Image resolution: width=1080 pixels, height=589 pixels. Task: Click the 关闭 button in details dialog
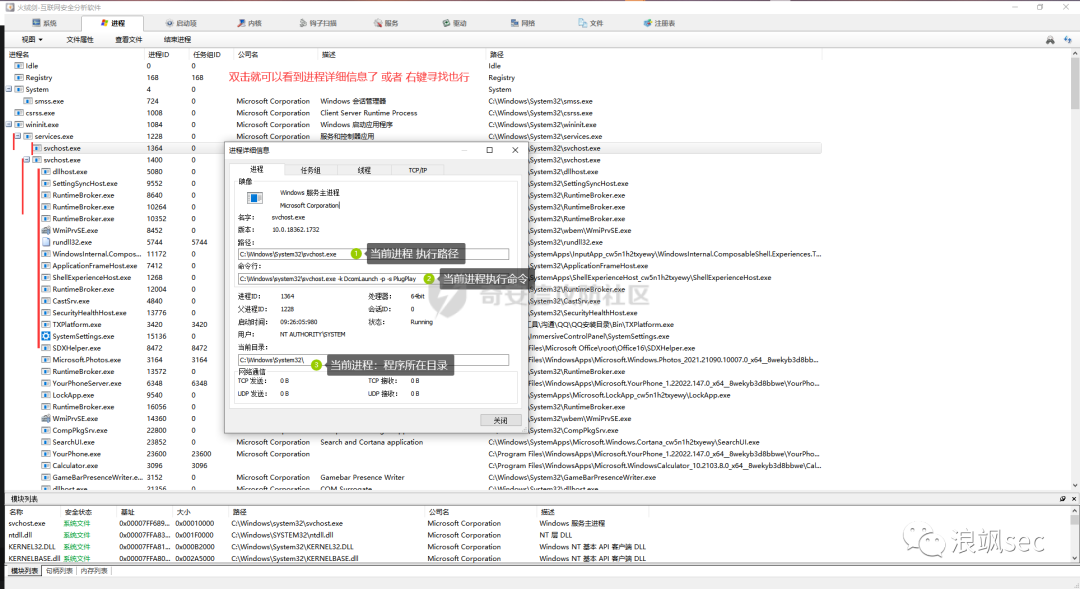(501, 420)
